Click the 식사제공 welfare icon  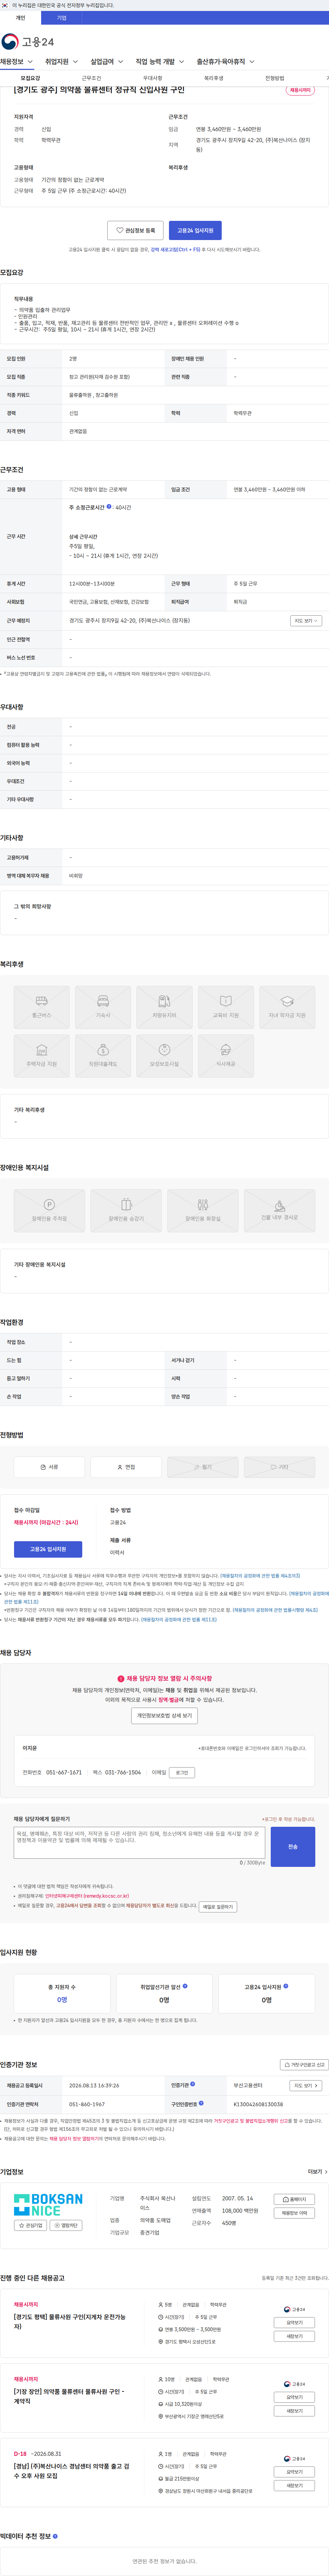click(226, 1056)
